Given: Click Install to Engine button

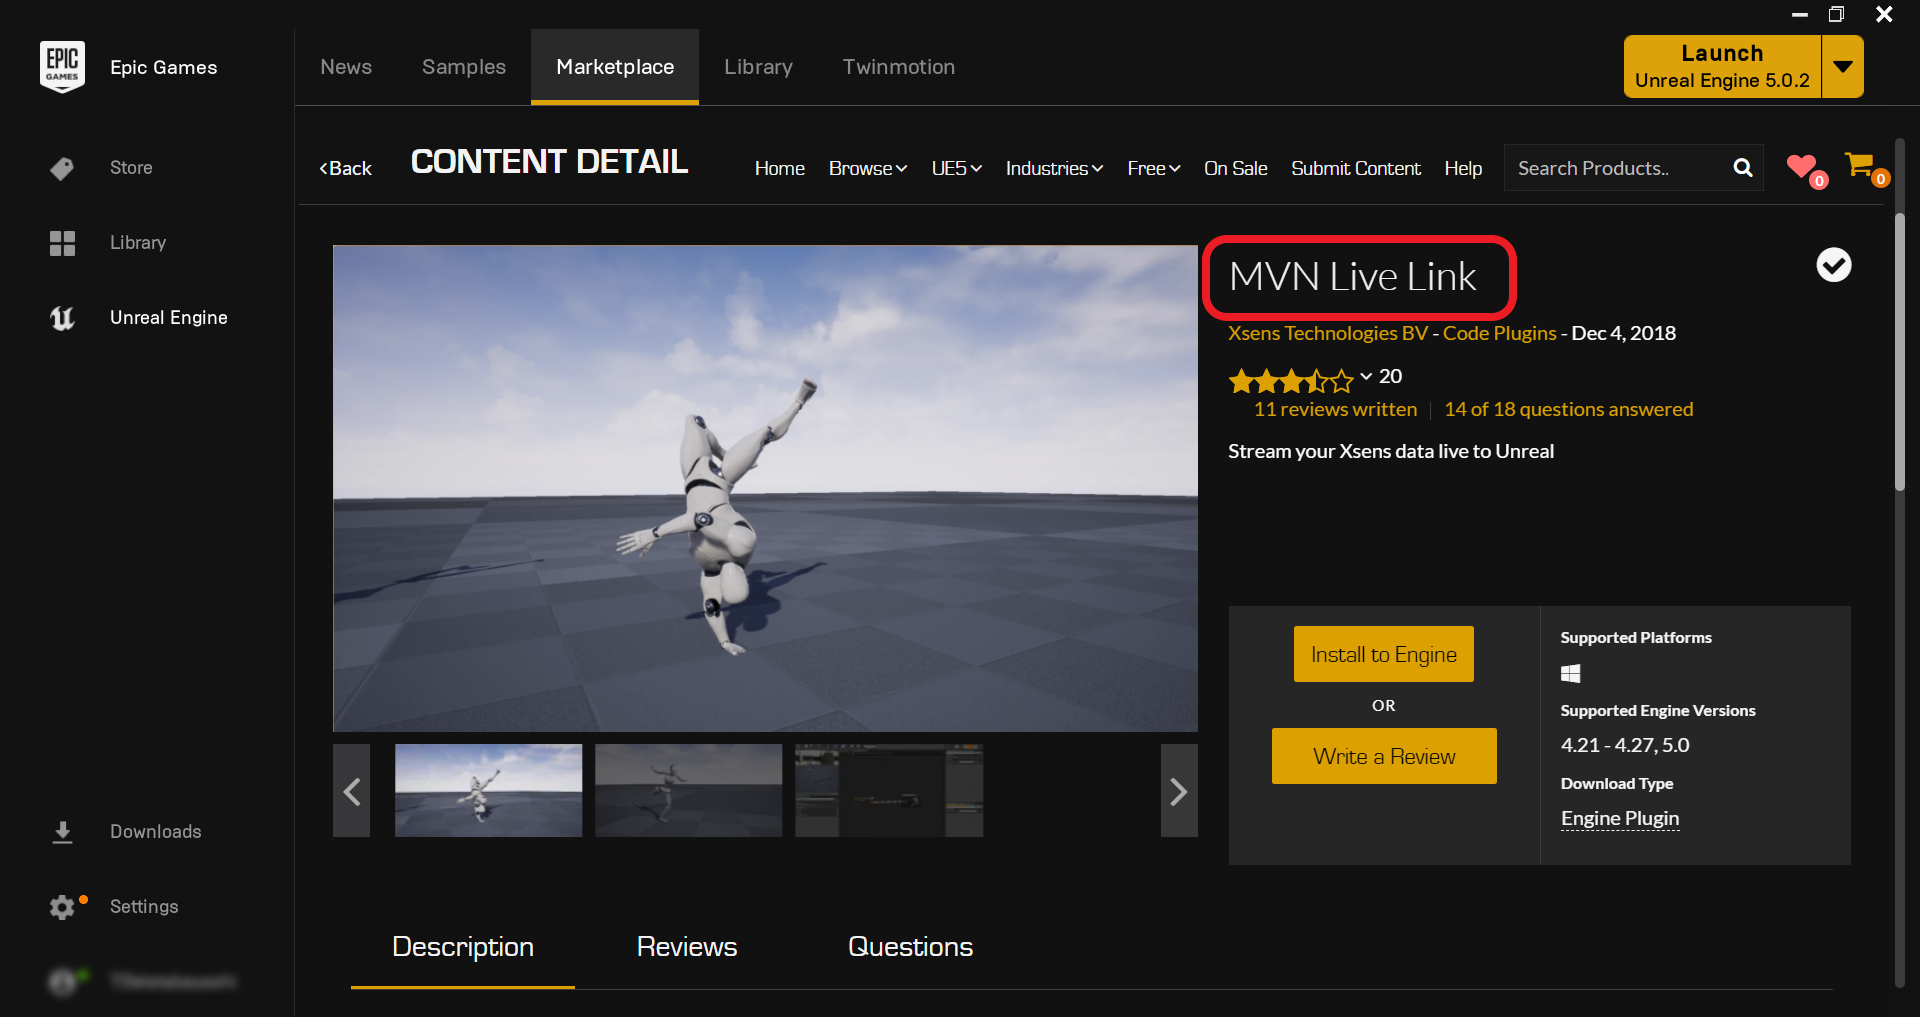Looking at the screenshot, I should click(1384, 654).
